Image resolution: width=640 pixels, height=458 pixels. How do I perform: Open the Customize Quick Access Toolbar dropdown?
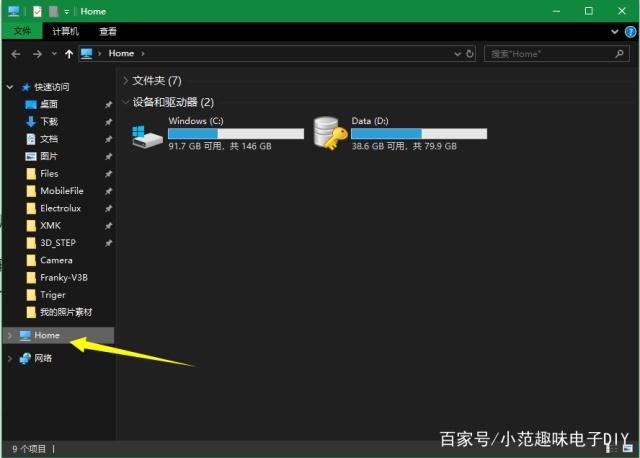point(67,12)
